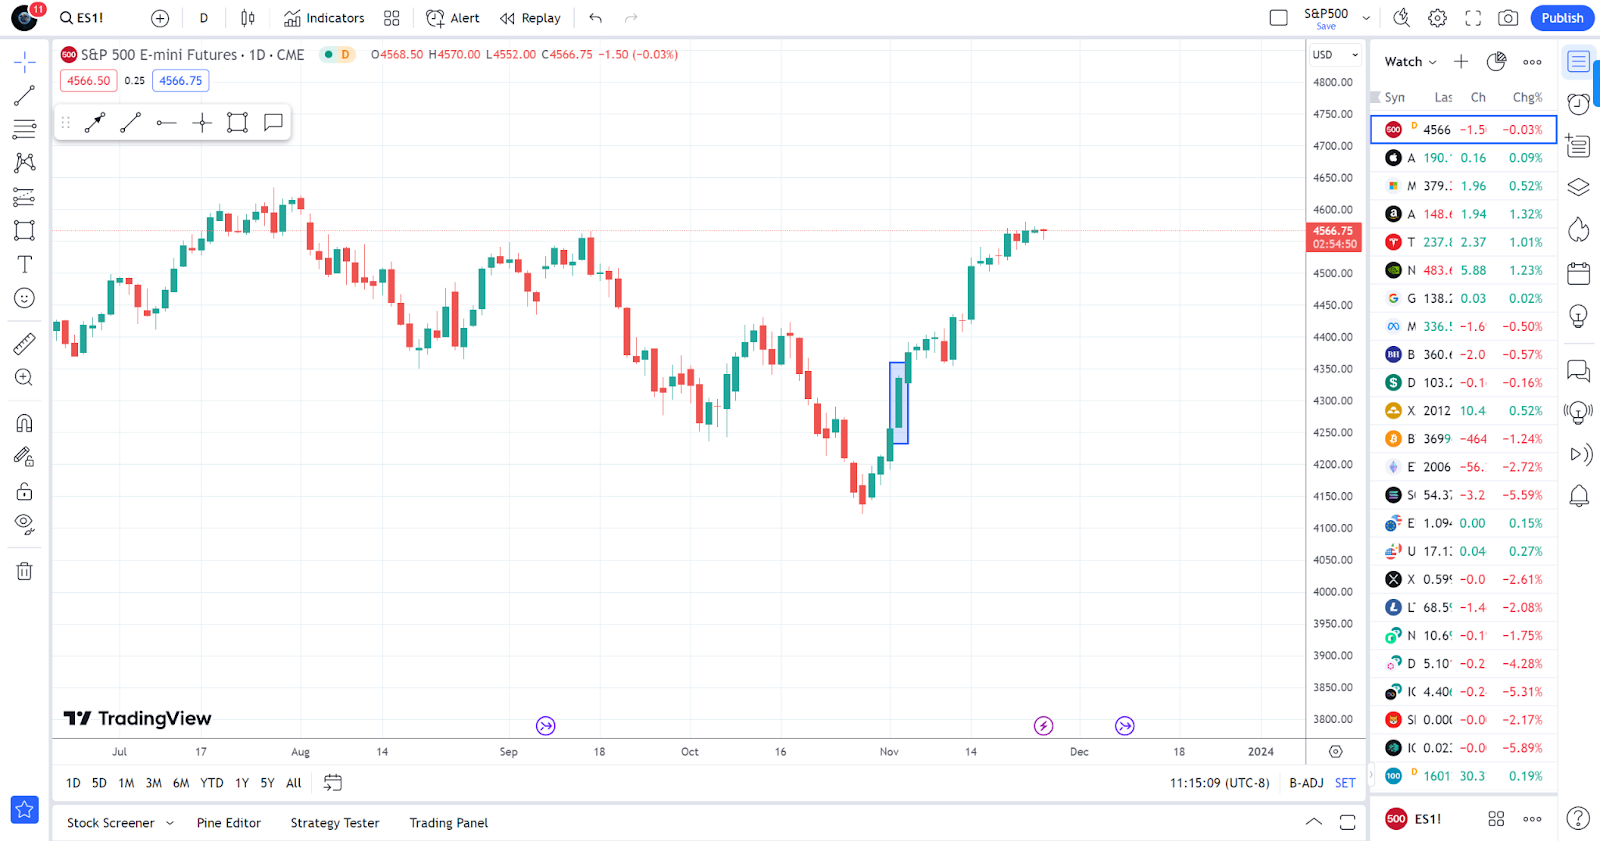The height and width of the screenshot is (841, 1600).
Task: Toggle B-ADJ back-adjustment setting
Action: [1306, 783]
